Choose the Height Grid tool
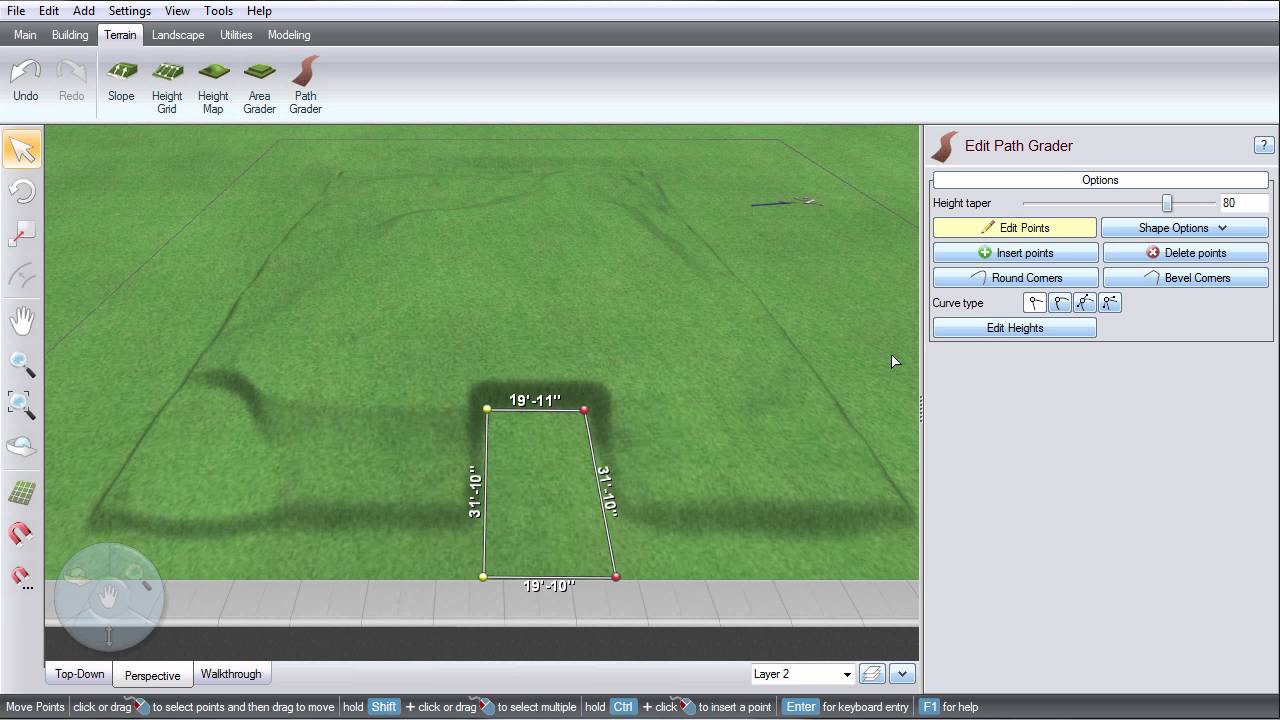Image resolution: width=1280 pixels, height=720 pixels. (x=167, y=87)
